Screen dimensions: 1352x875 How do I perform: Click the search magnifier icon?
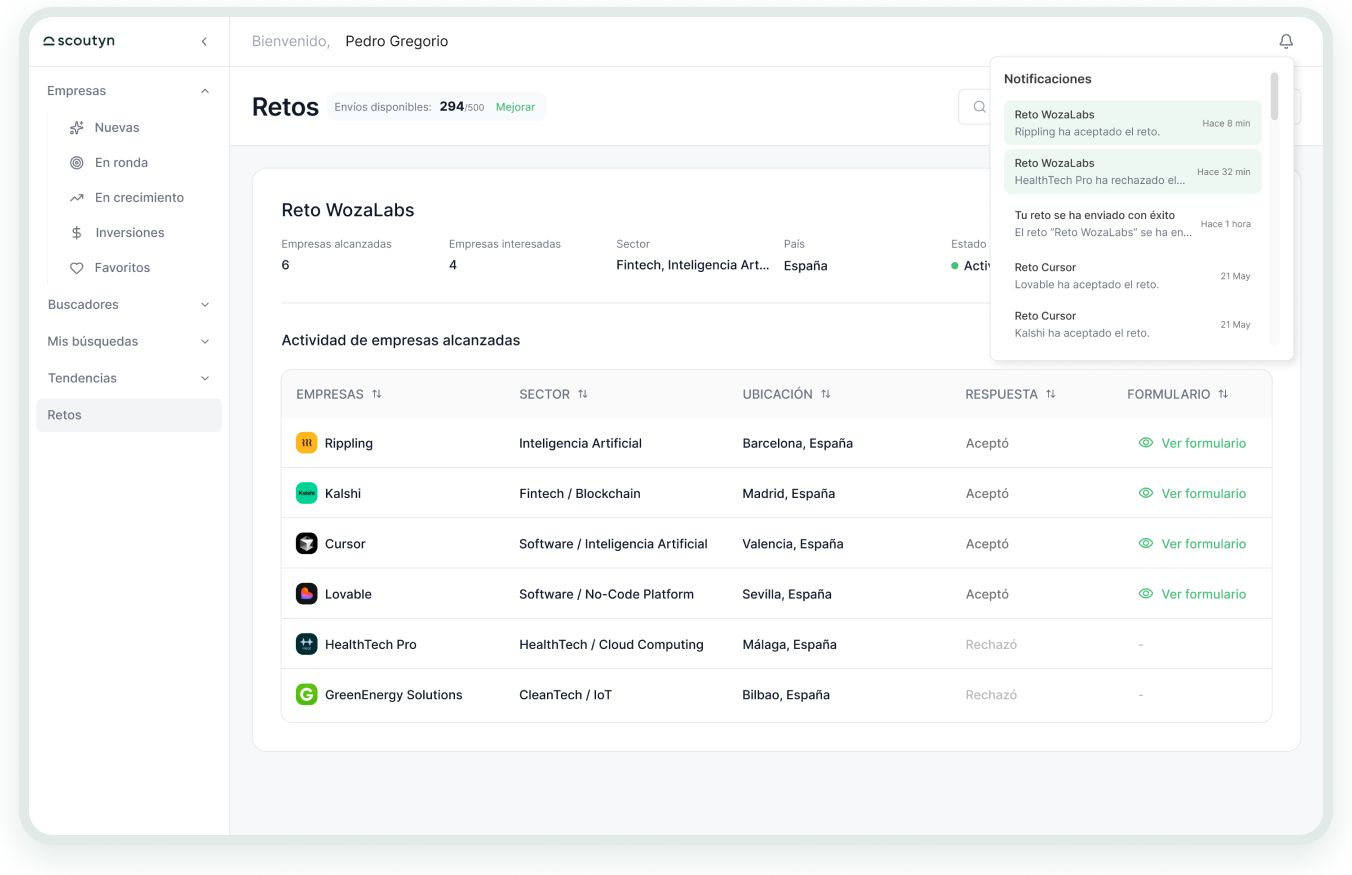coord(980,107)
